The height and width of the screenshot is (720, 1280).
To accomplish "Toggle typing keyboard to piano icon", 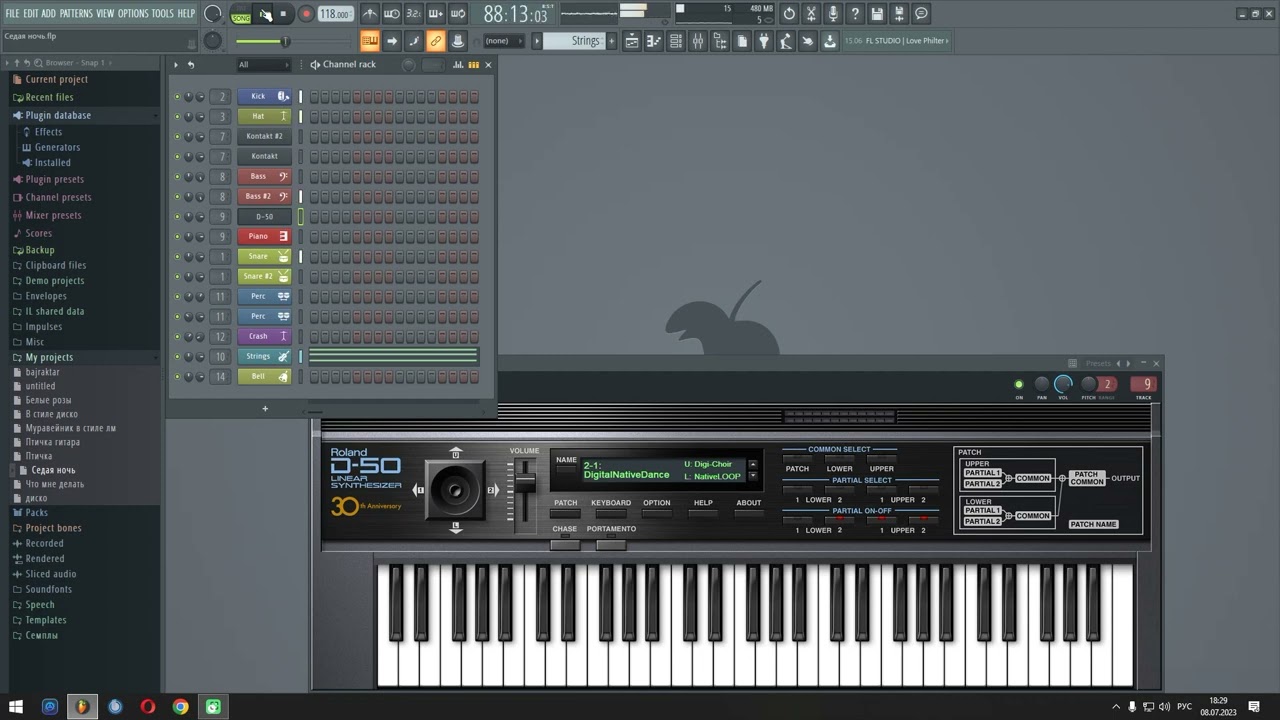I will coord(370,41).
